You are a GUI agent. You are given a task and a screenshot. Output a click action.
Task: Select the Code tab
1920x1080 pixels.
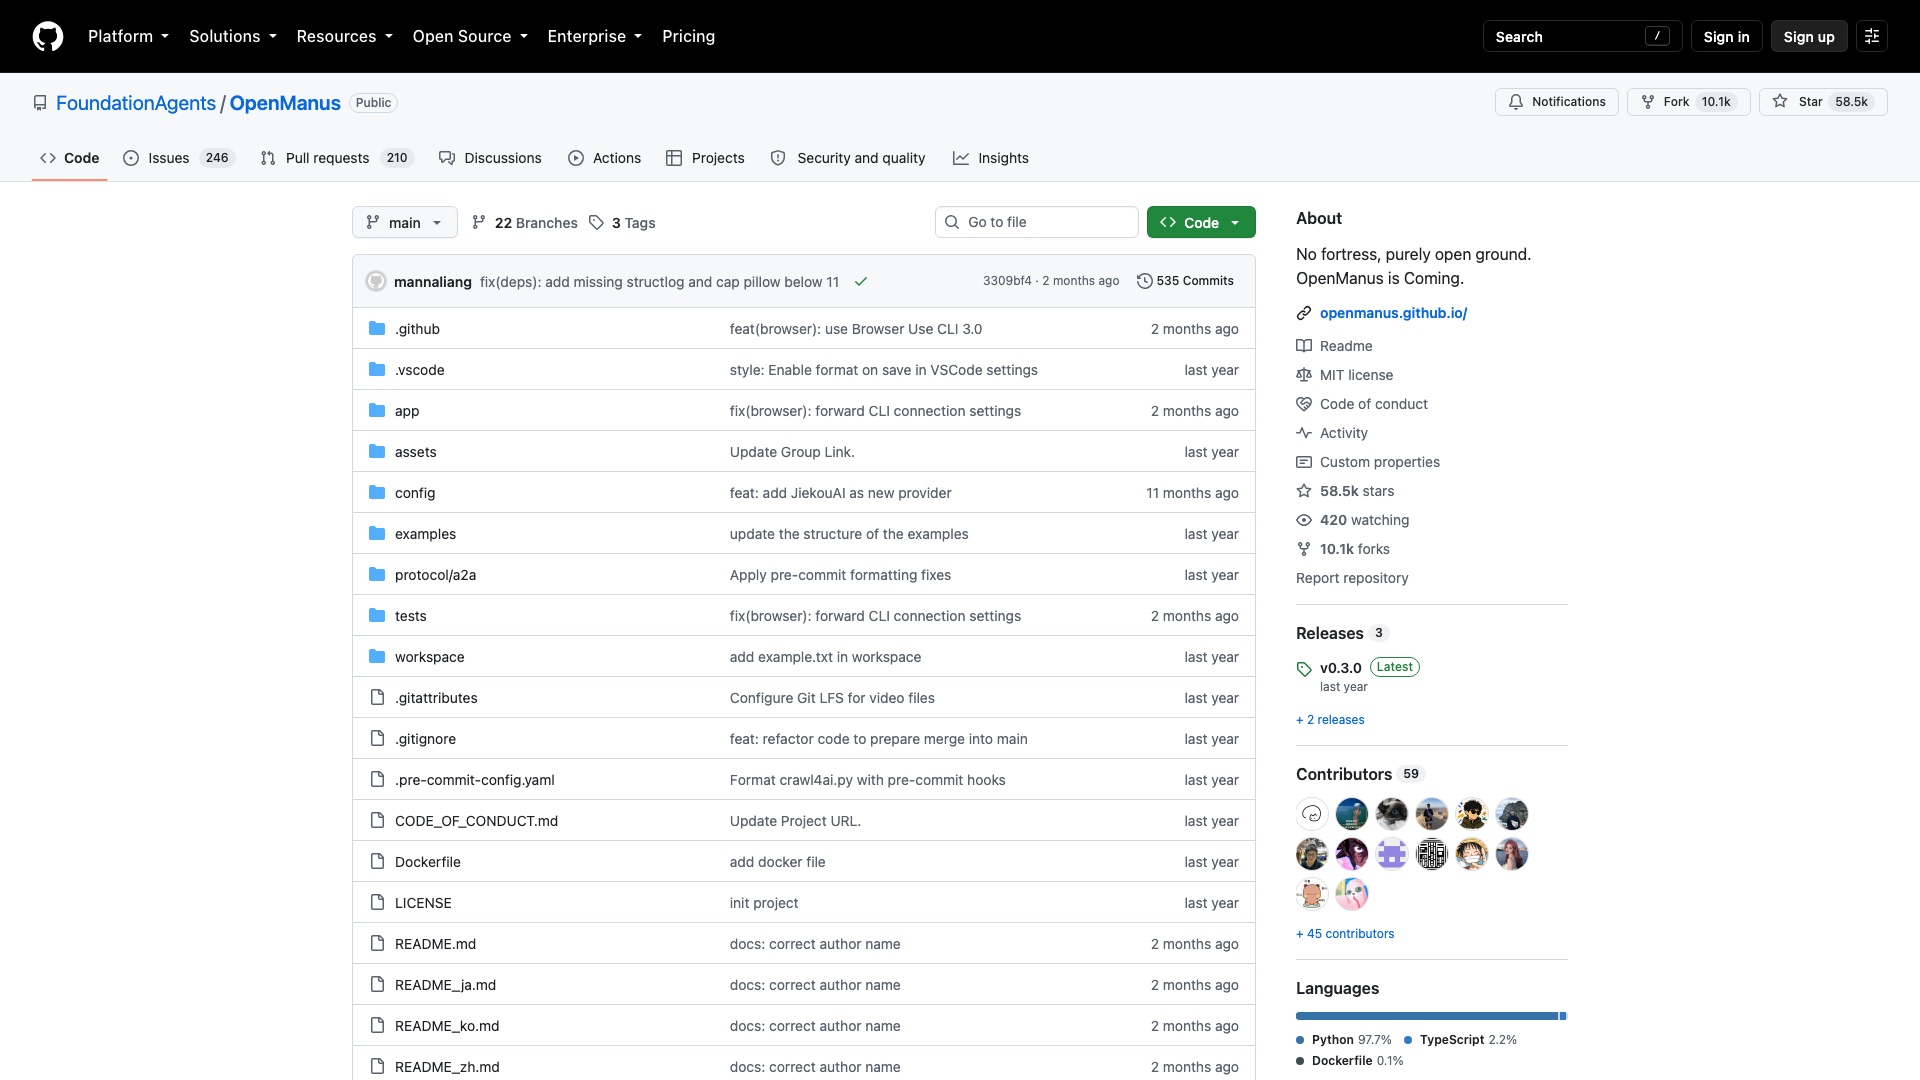69,158
